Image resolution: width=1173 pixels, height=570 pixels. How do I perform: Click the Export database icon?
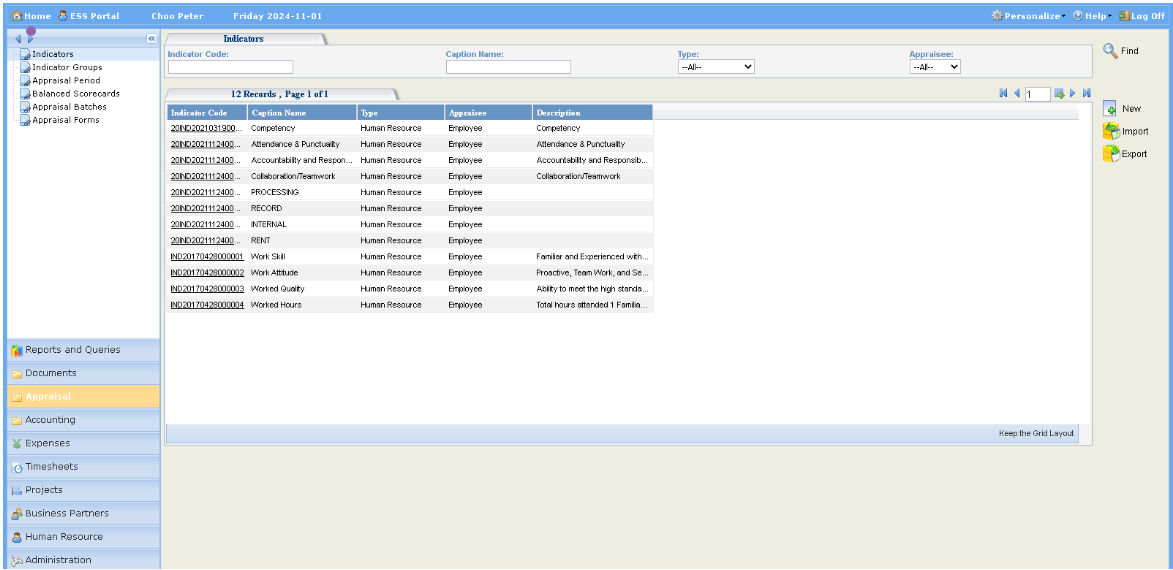coord(1111,154)
